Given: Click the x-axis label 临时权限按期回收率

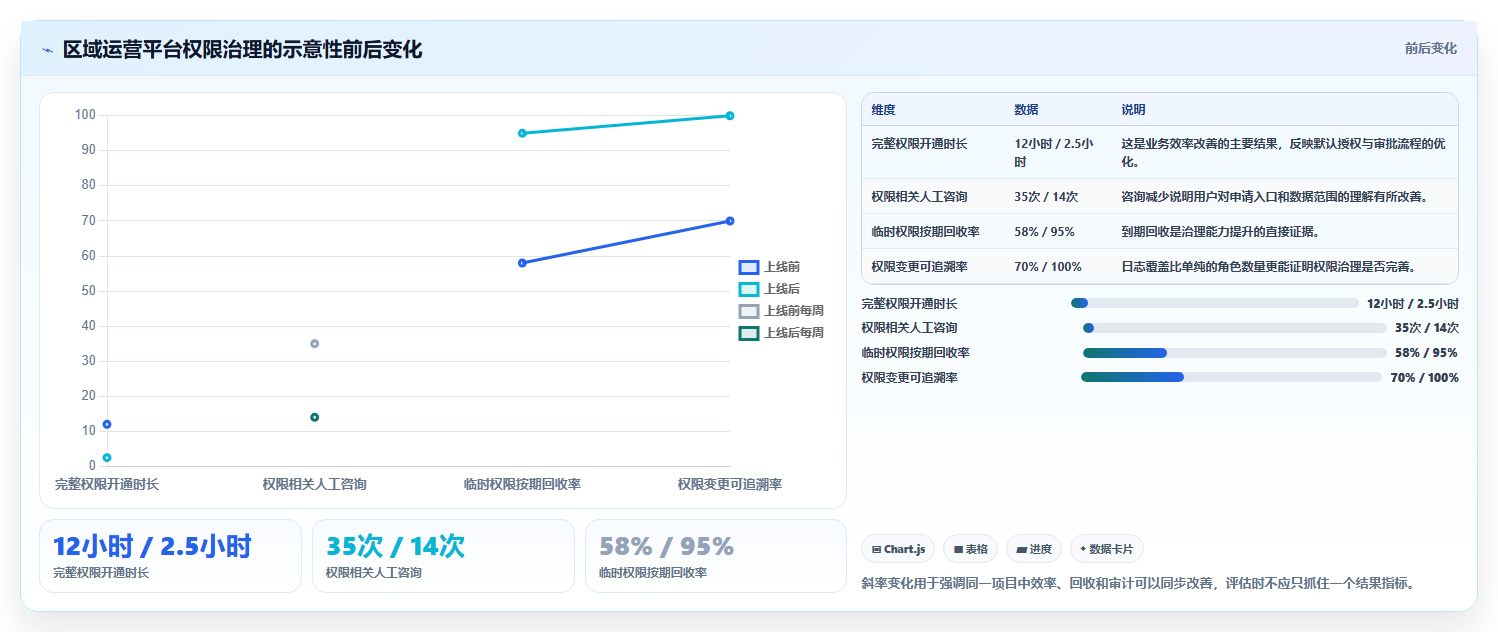Looking at the screenshot, I should coord(522,484).
